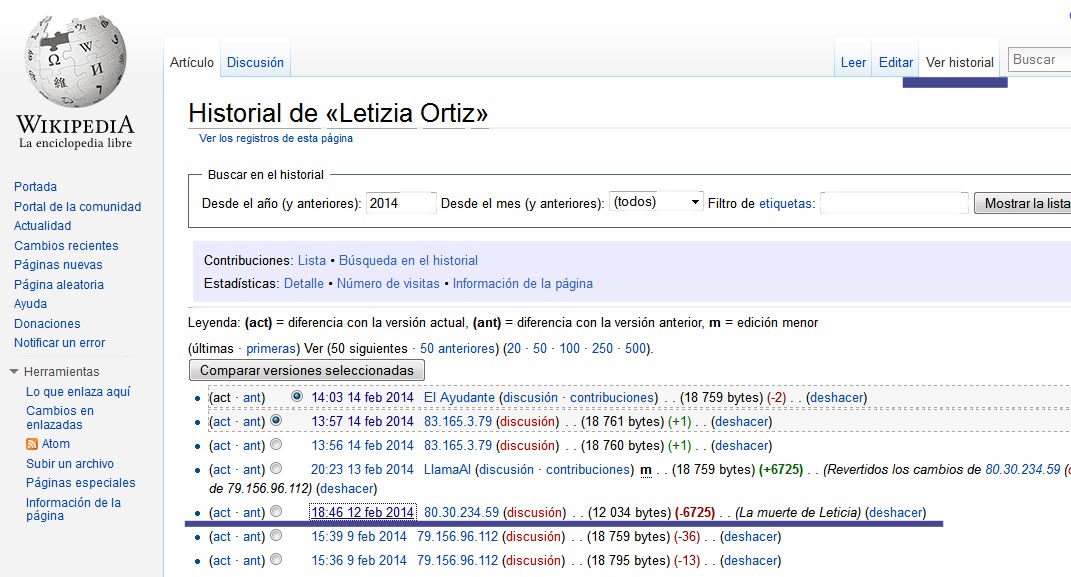Select radio button for 13:57 14 feb 2014 revision
The width and height of the screenshot is (1071, 577).
click(276, 420)
